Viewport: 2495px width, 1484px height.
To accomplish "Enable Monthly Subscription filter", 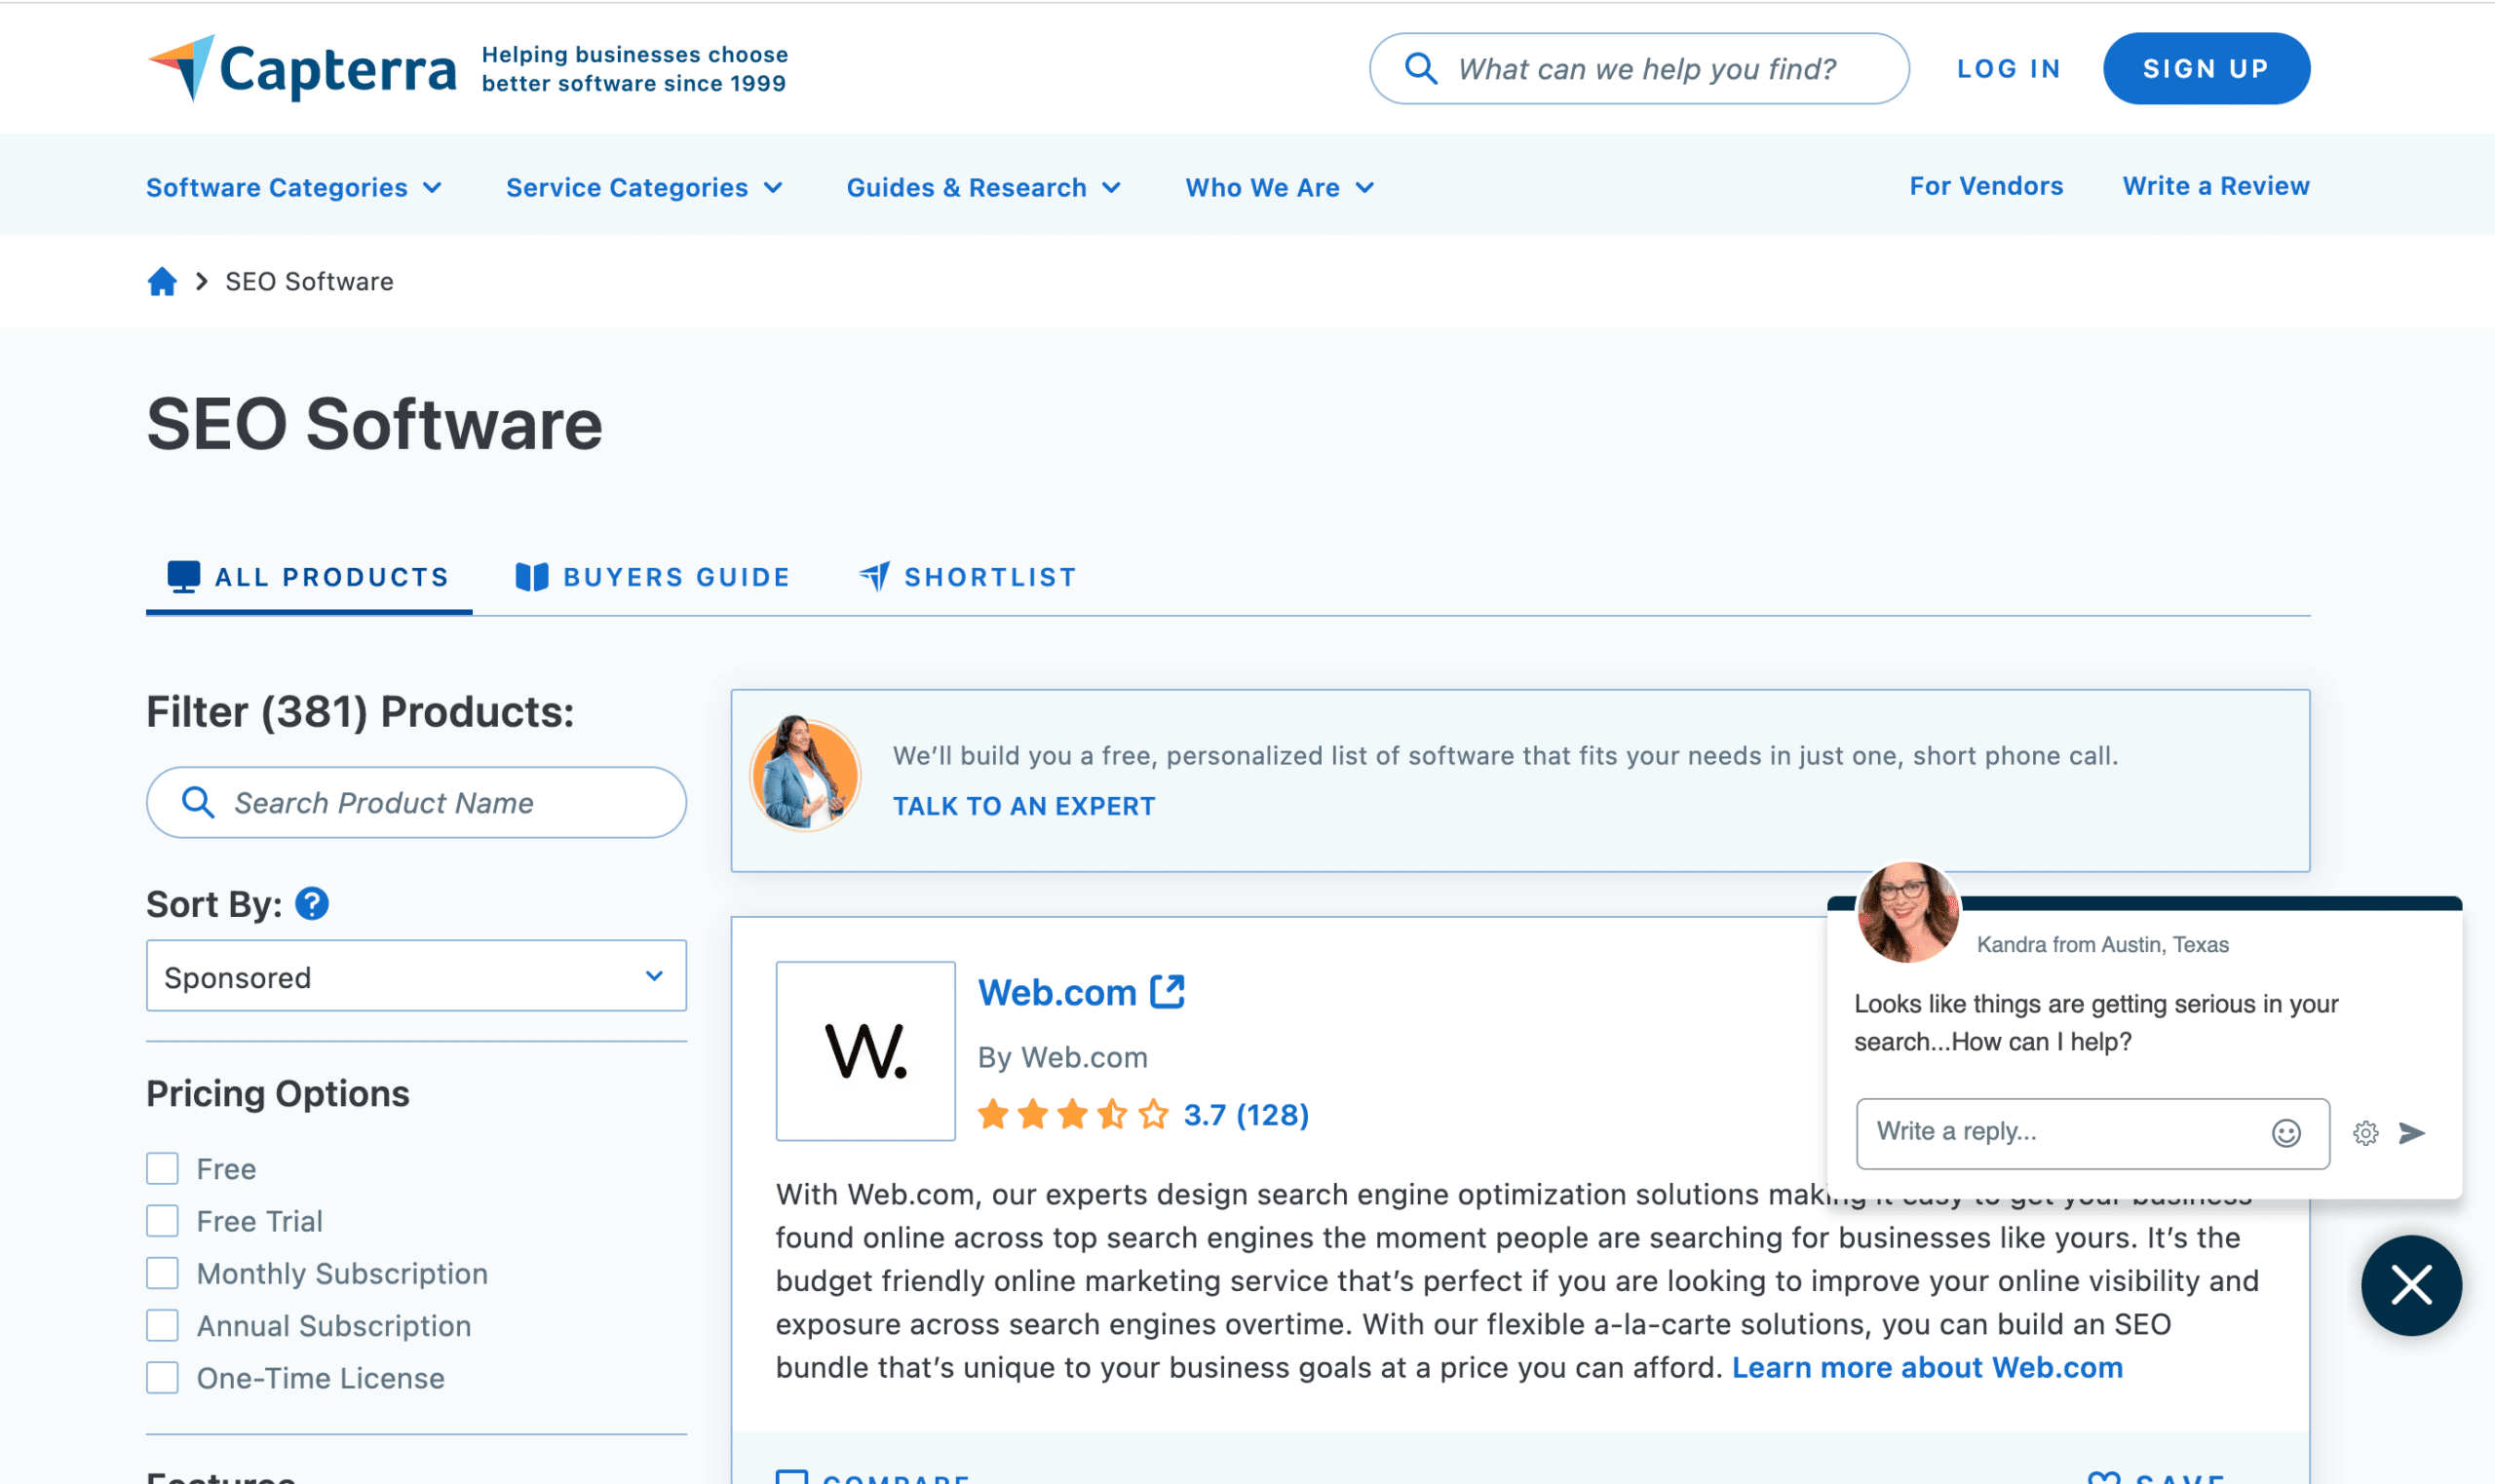I will [x=163, y=1273].
